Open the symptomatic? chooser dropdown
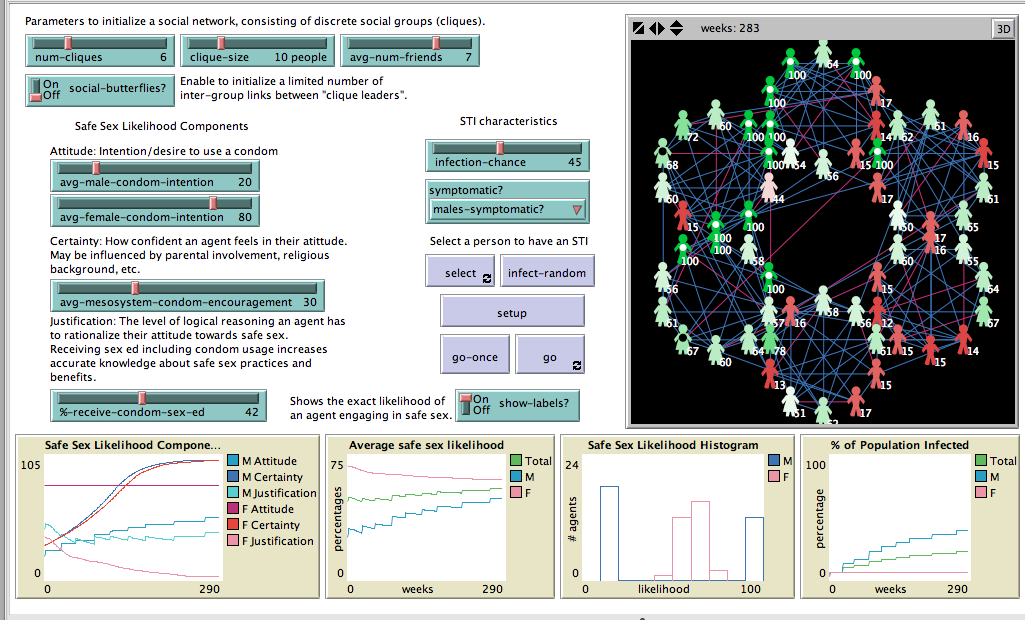 pyautogui.click(x=507, y=209)
